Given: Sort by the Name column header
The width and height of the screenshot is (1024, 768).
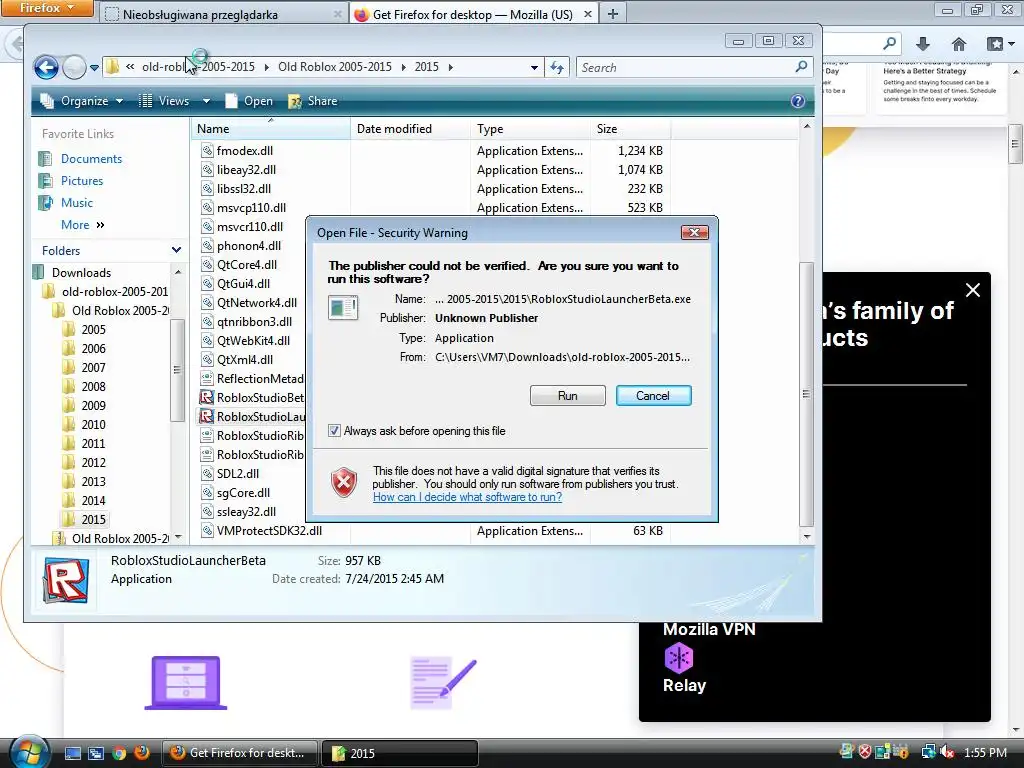Looking at the screenshot, I should 271,129.
